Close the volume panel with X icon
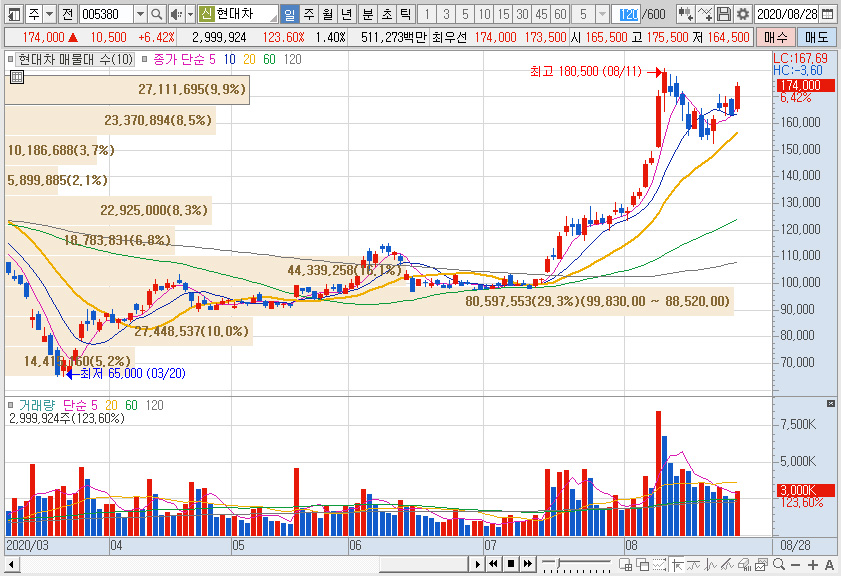The image size is (841, 576). pos(831,403)
